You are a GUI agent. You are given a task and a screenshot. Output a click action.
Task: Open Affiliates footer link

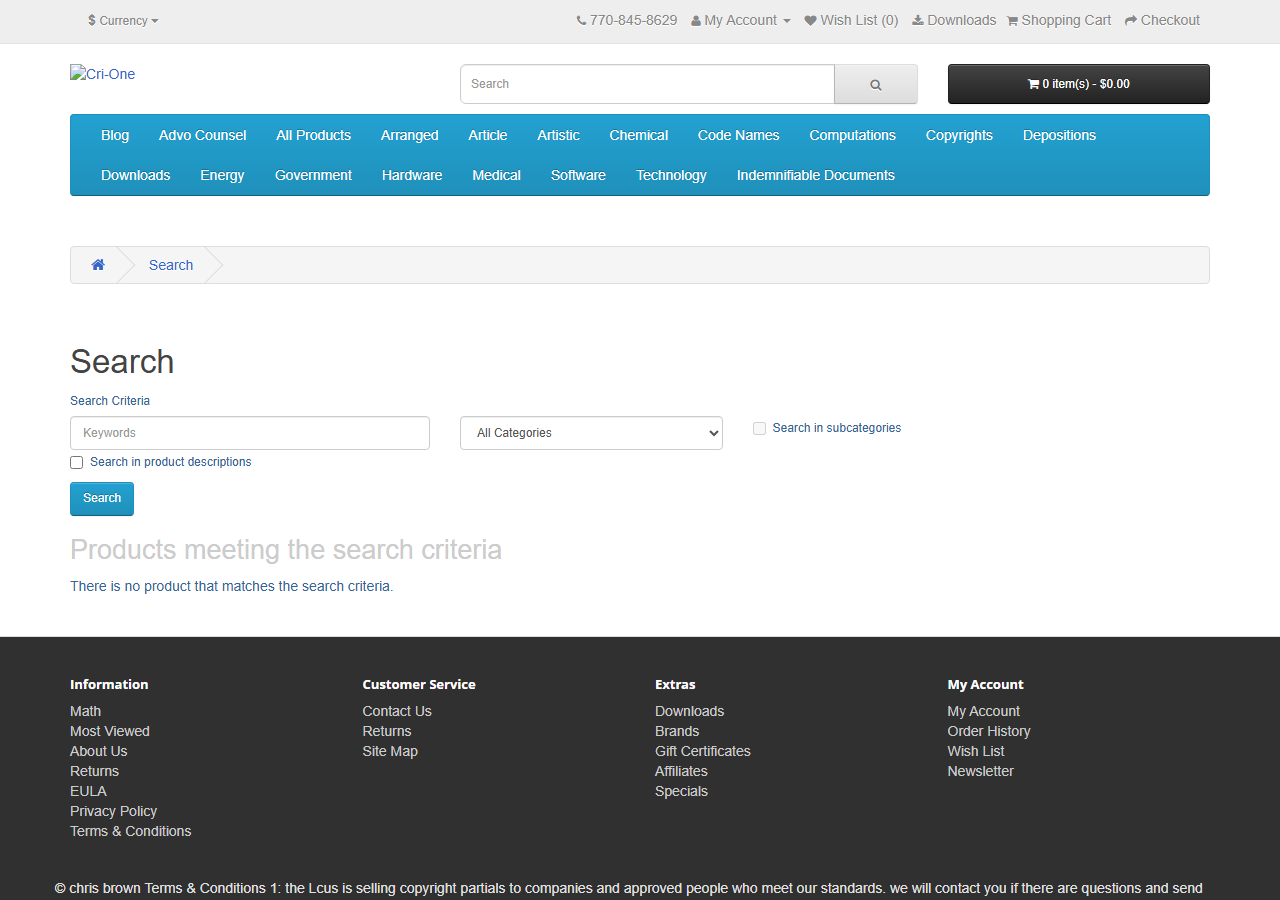pos(681,771)
